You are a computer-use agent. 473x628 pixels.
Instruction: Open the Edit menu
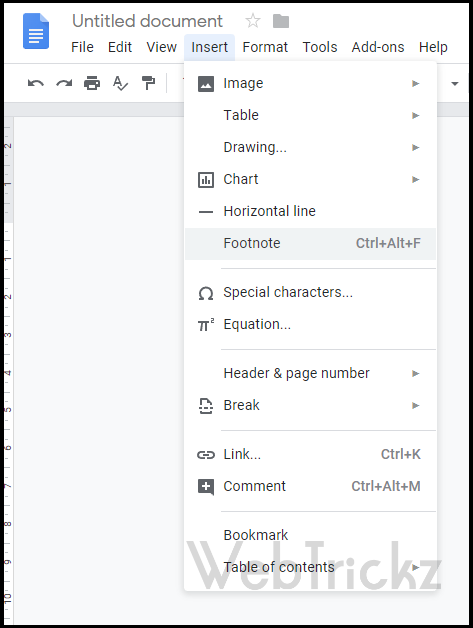pyautogui.click(x=120, y=47)
